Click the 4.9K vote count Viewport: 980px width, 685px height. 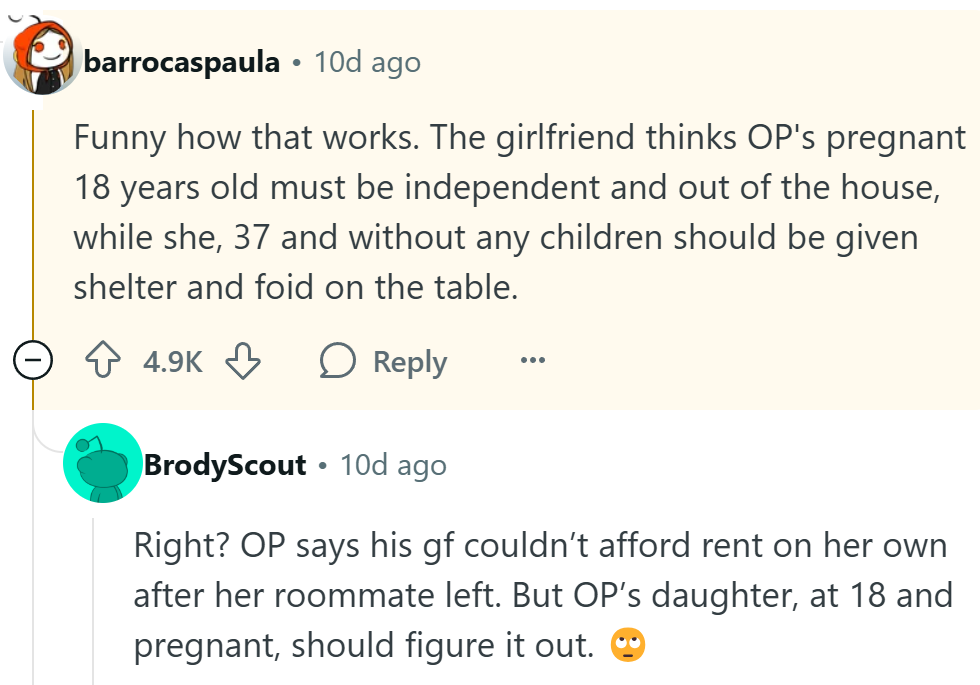tap(173, 362)
